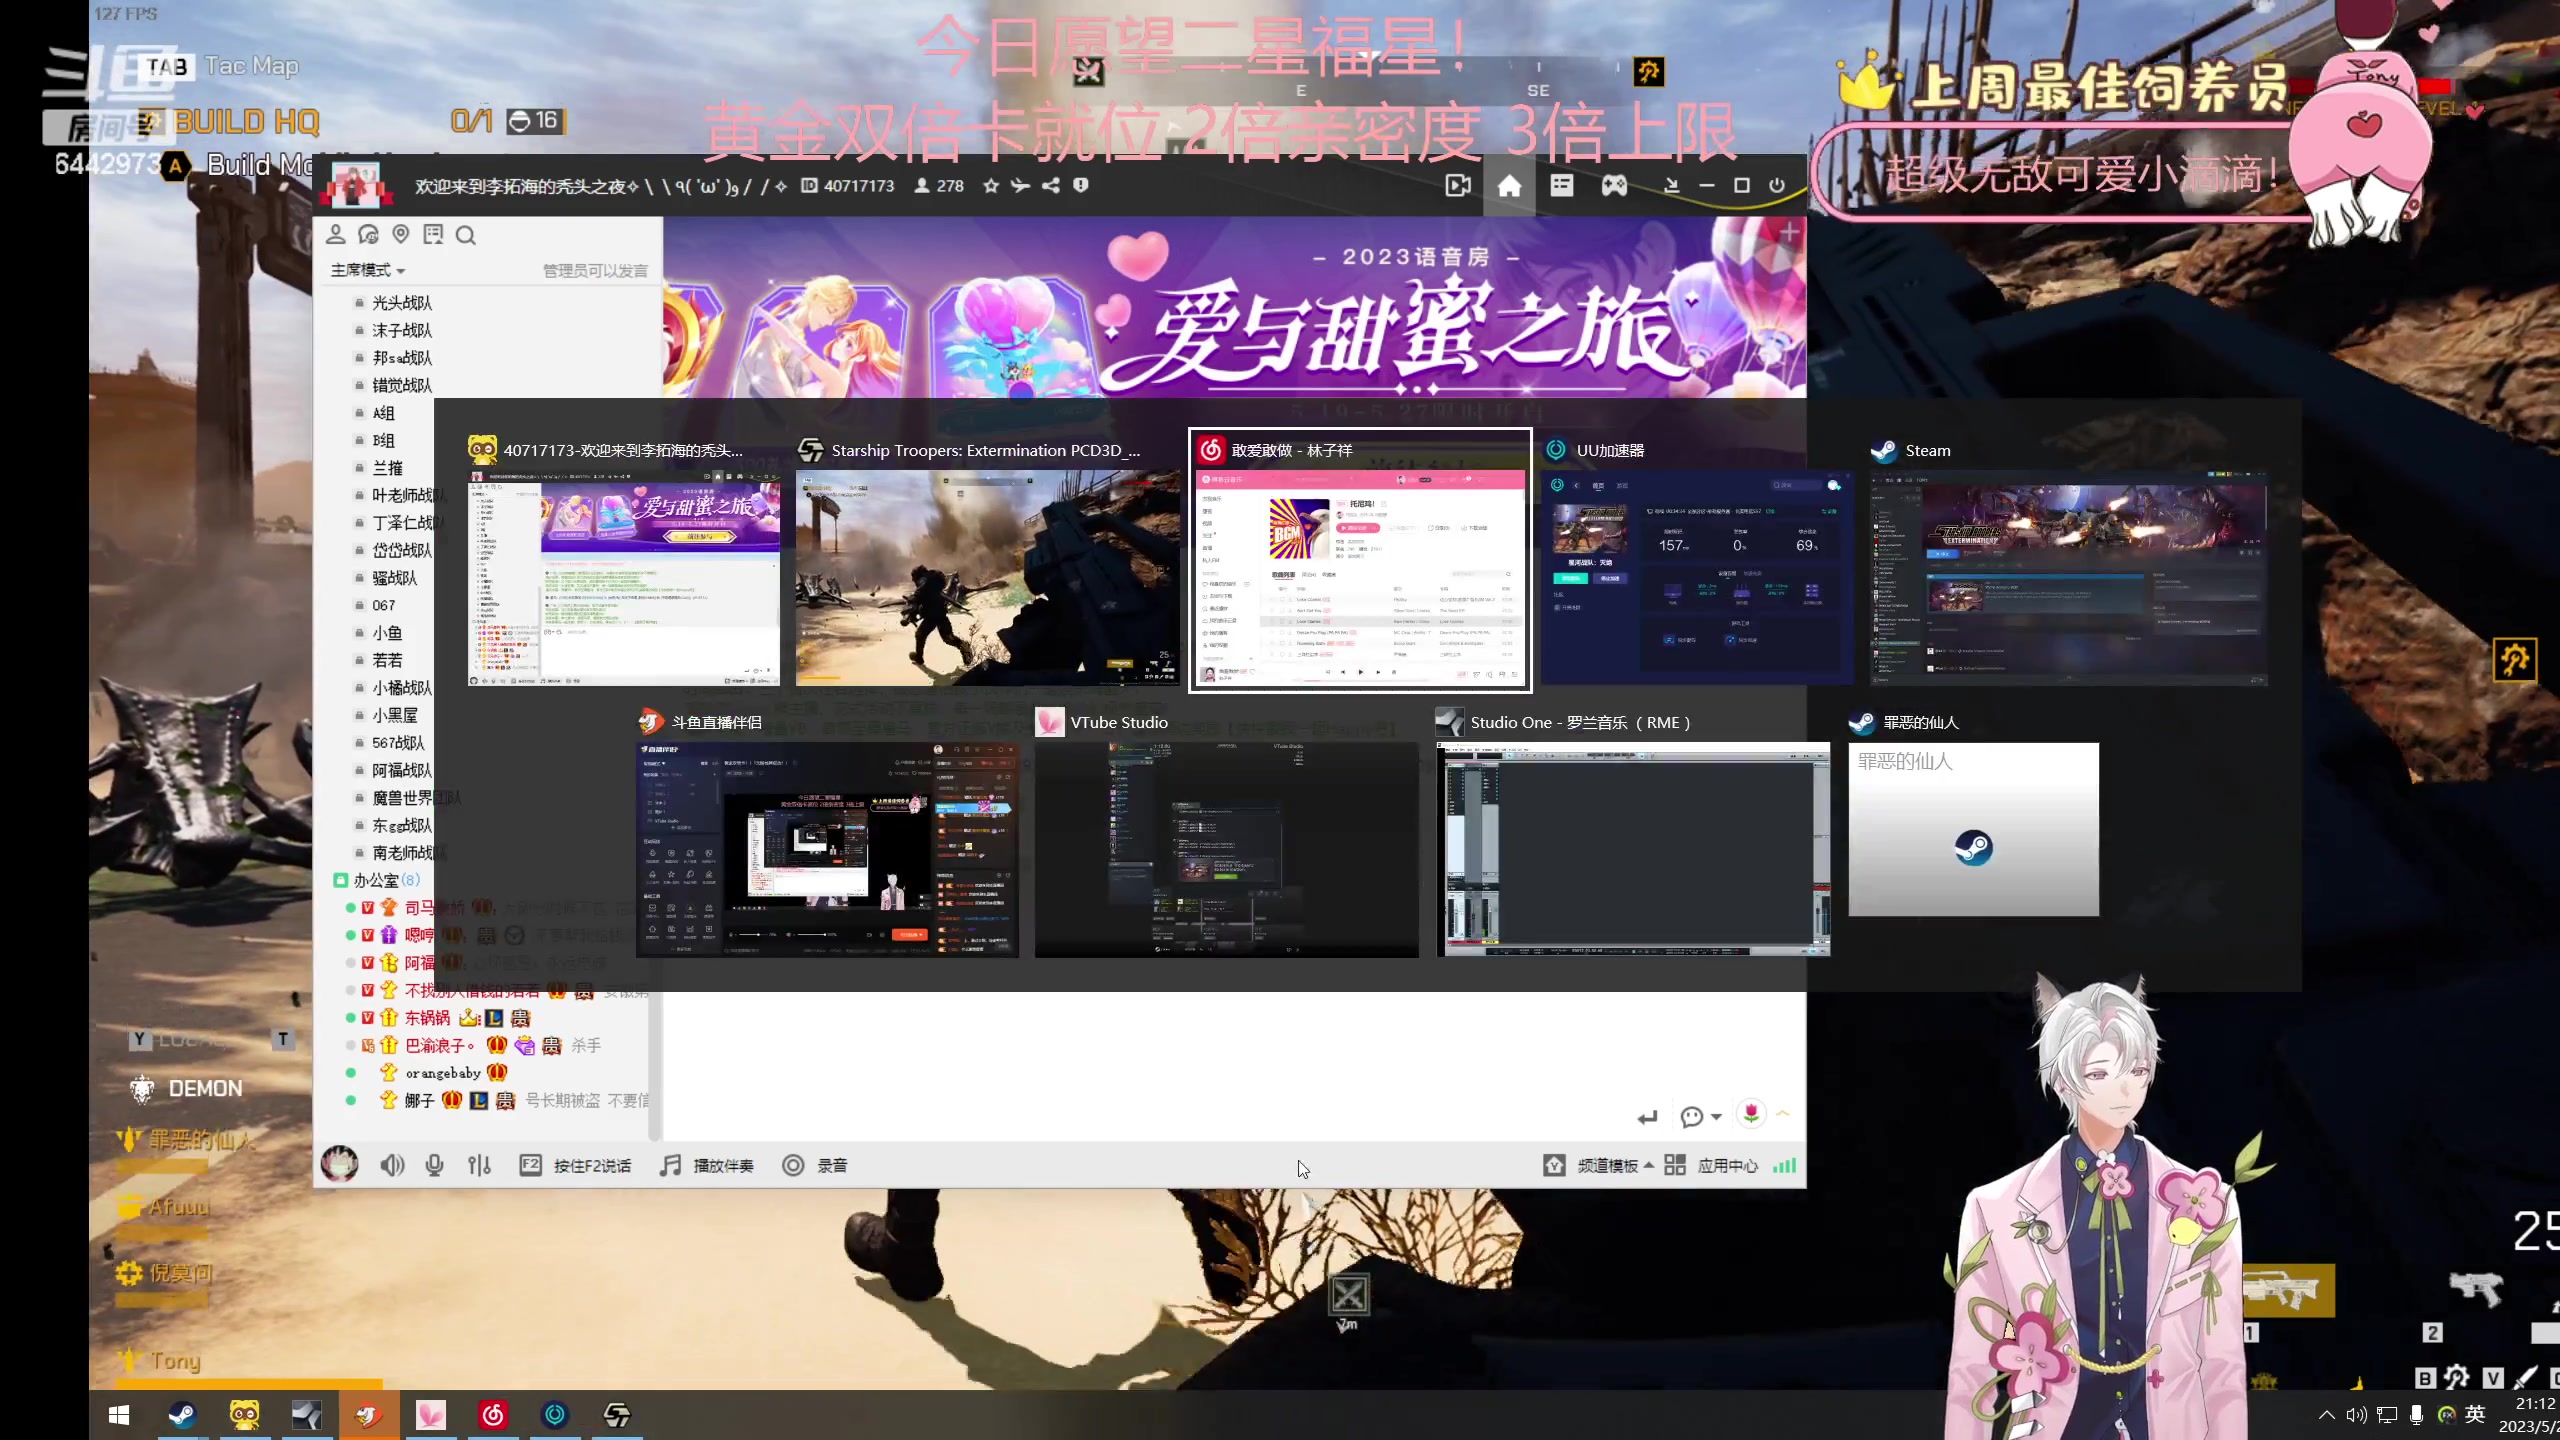Toggle the microphone icon in YY bottom bar

pos(435,1166)
